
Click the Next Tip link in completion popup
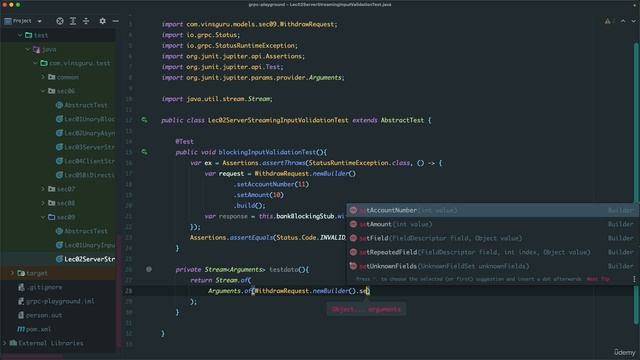tap(598, 279)
